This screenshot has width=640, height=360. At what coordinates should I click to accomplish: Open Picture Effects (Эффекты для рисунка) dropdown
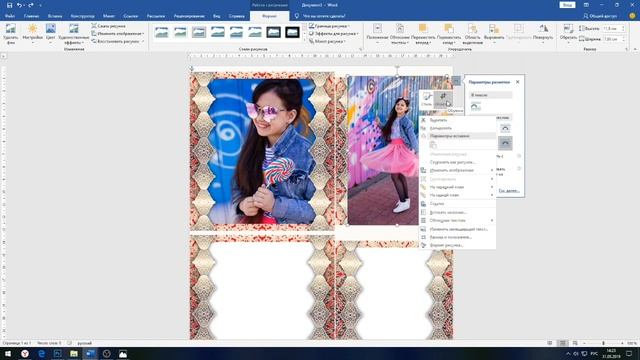(333, 33)
